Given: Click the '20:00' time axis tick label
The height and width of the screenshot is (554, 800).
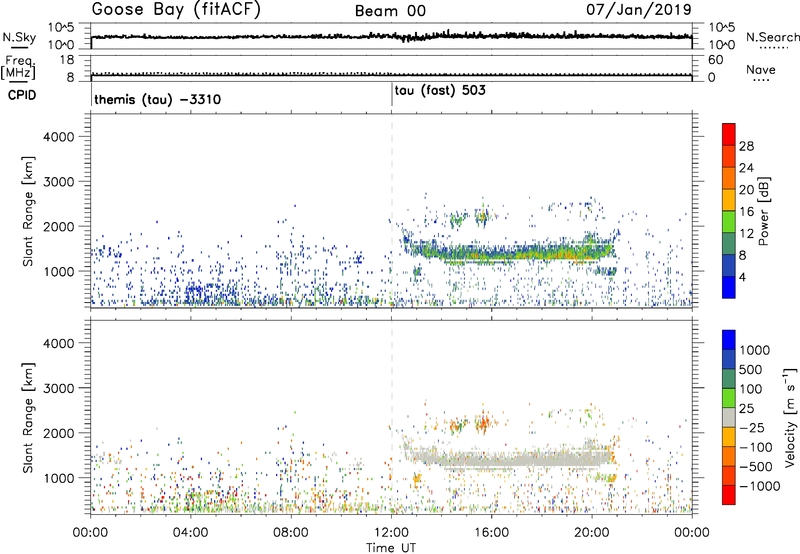Looking at the screenshot, I should (592, 533).
